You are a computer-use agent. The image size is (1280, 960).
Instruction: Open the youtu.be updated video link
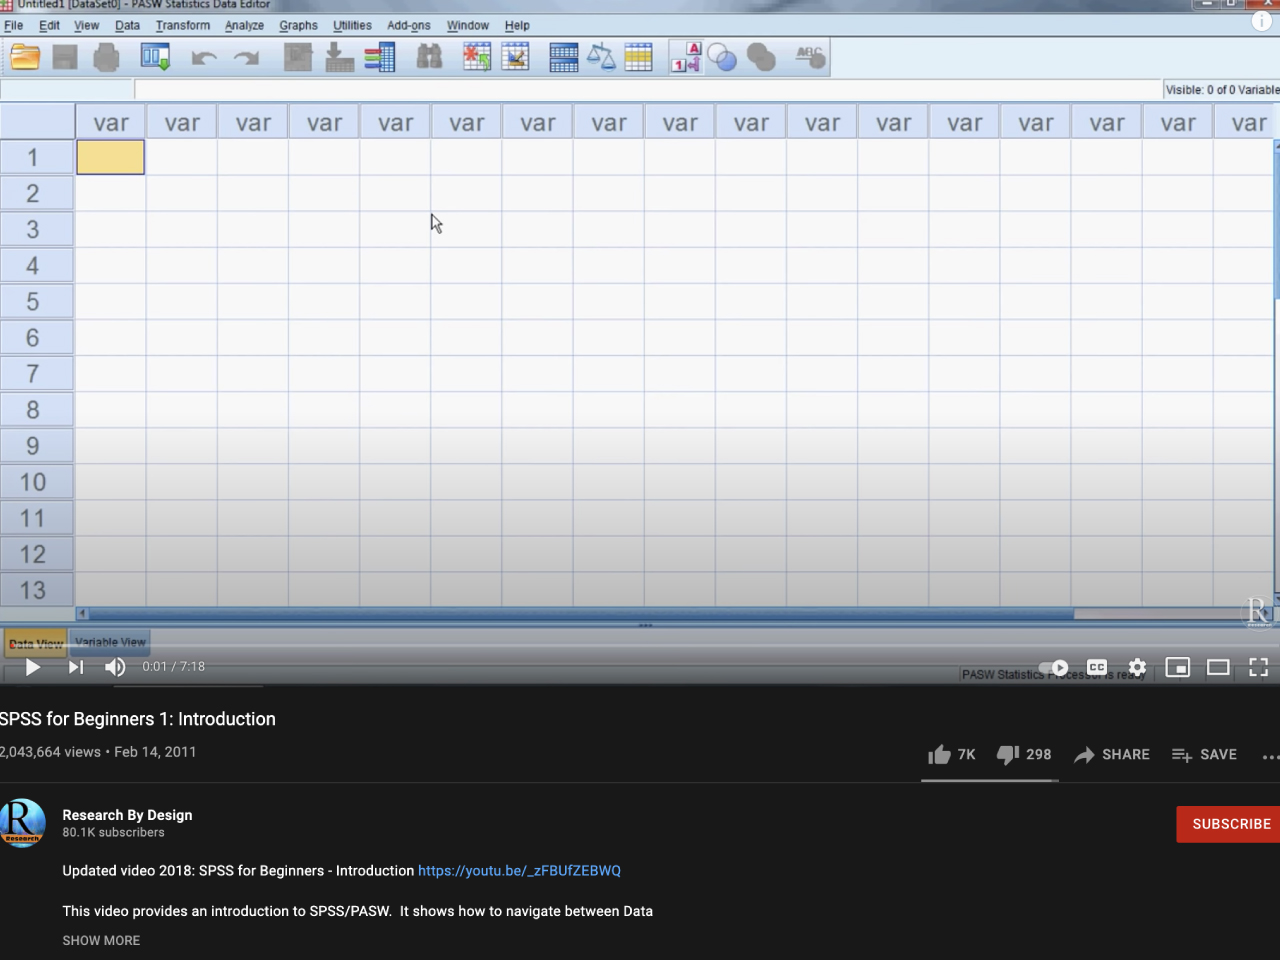(x=519, y=871)
